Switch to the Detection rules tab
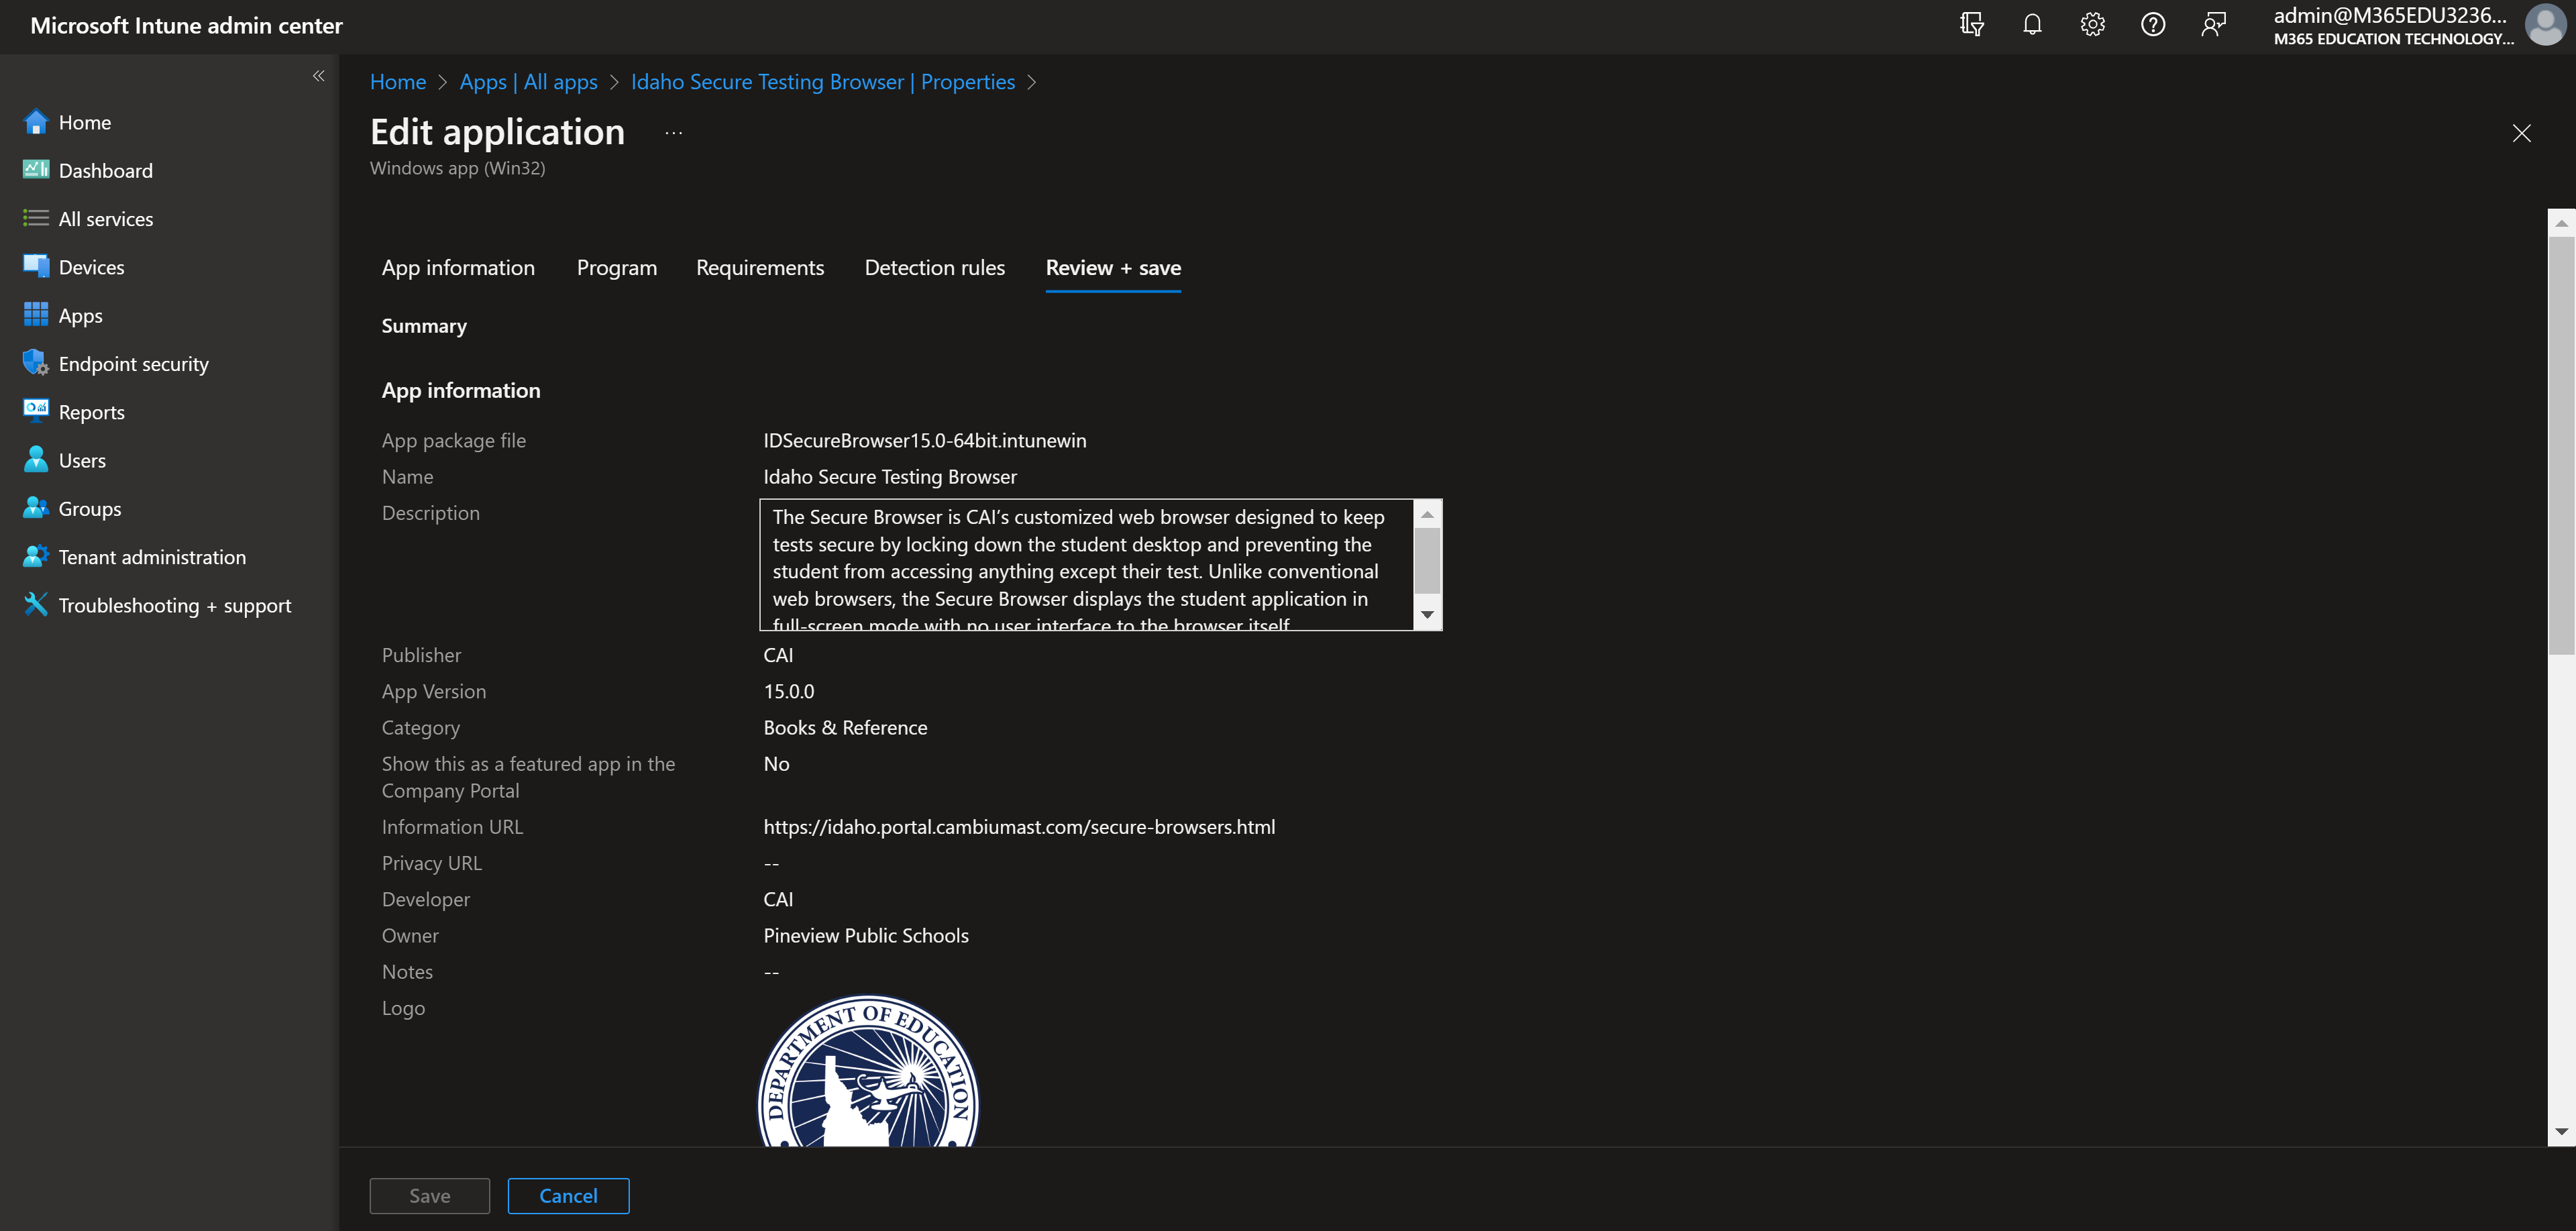 [x=934, y=268]
